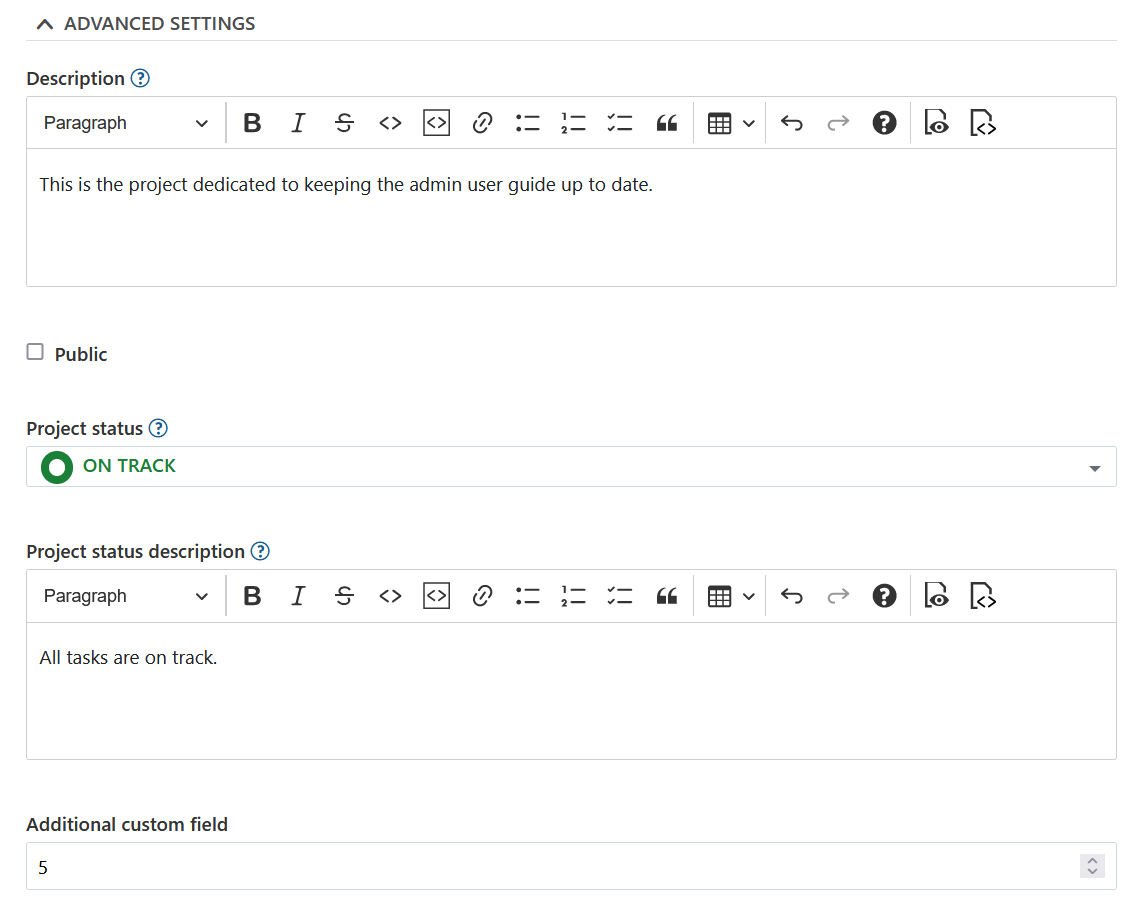This screenshot has height=910, width=1146.
Task: Click help icon next to Project status label
Action: click(158, 429)
